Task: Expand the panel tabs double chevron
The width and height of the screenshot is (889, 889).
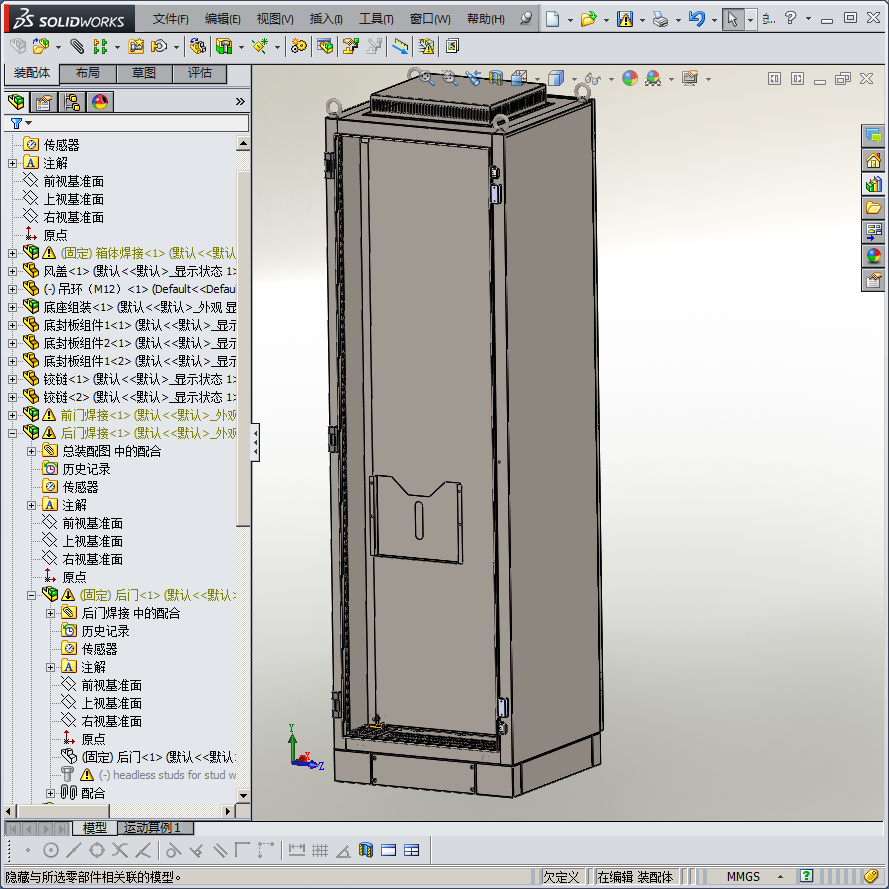Action: (x=240, y=101)
